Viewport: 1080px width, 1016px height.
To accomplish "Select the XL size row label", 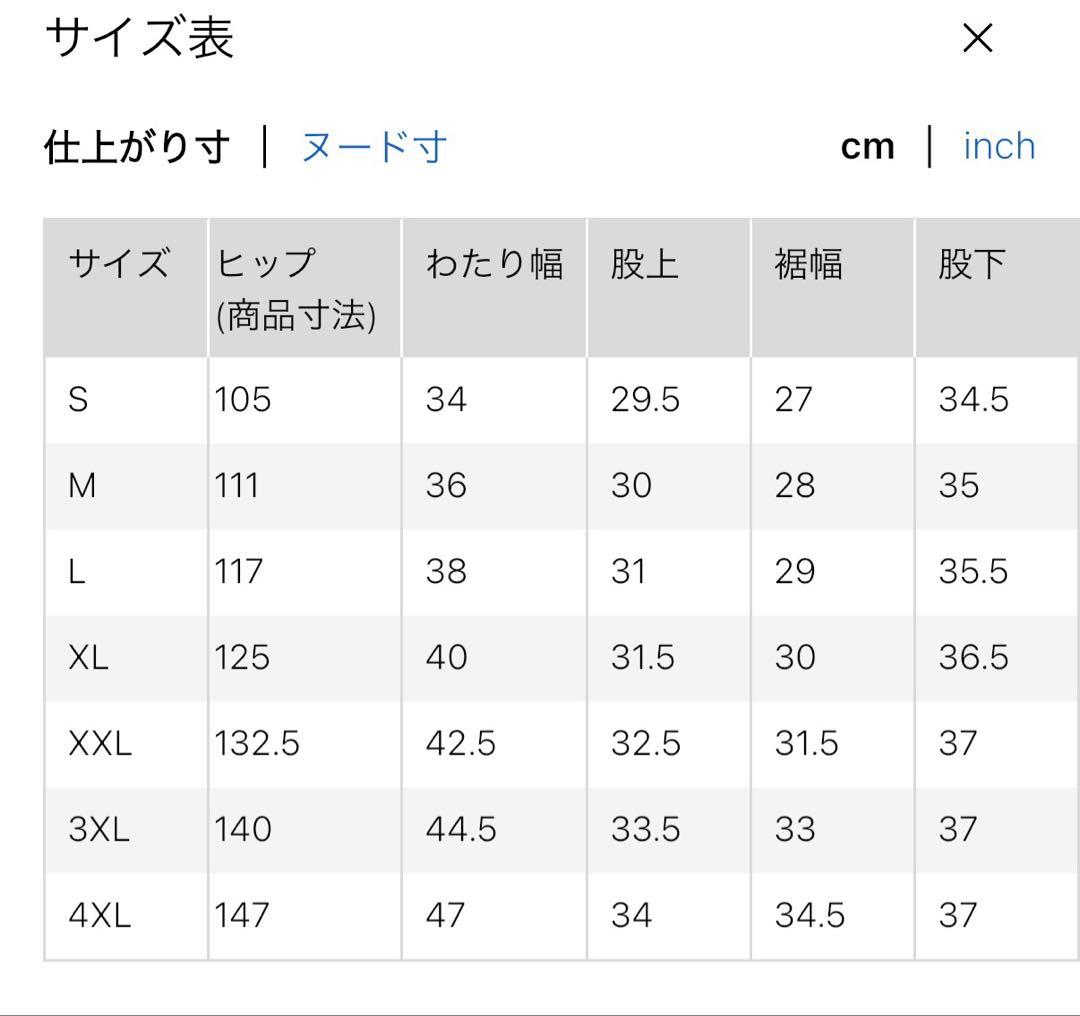I will pyautogui.click(x=88, y=657).
